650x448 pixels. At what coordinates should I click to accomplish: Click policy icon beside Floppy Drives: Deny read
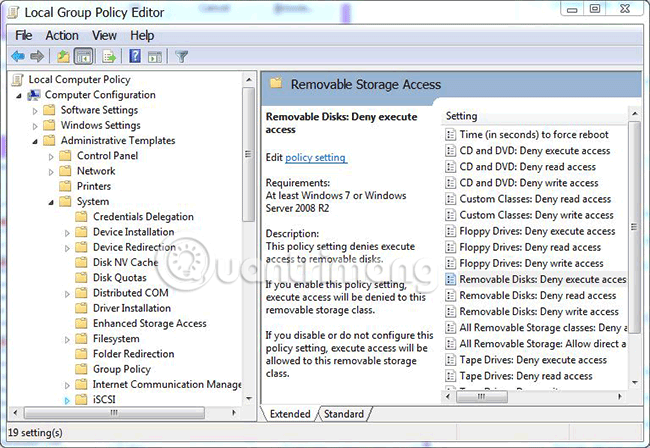450,247
